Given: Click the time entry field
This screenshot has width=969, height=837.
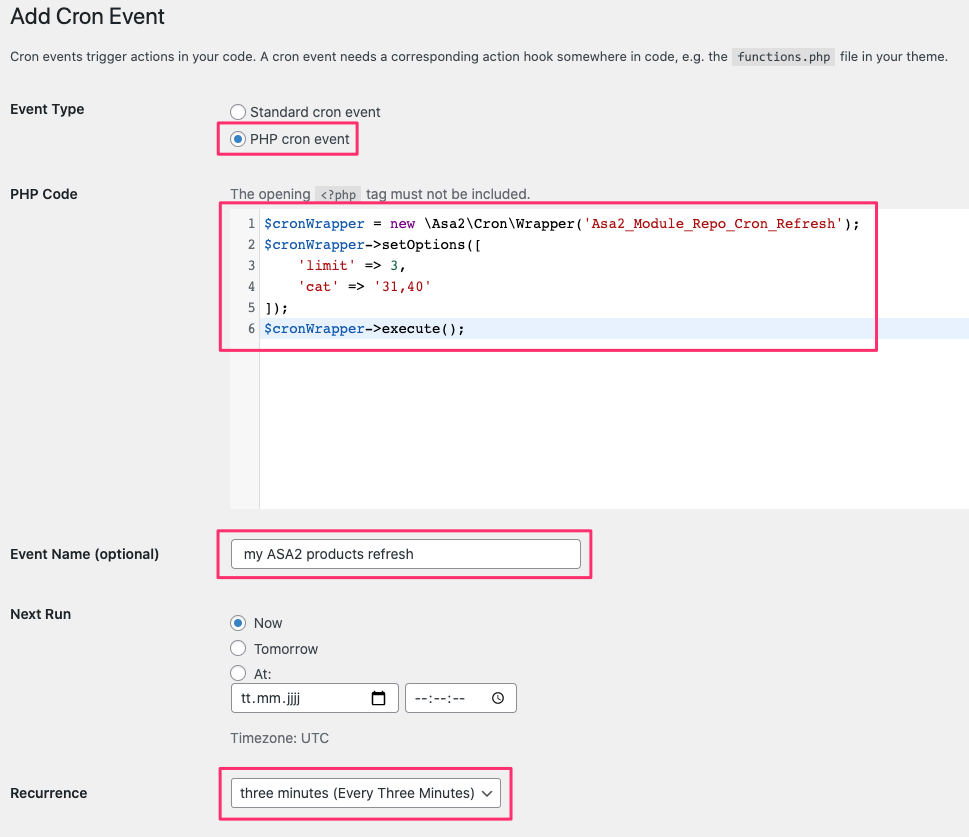Looking at the screenshot, I should 445,697.
